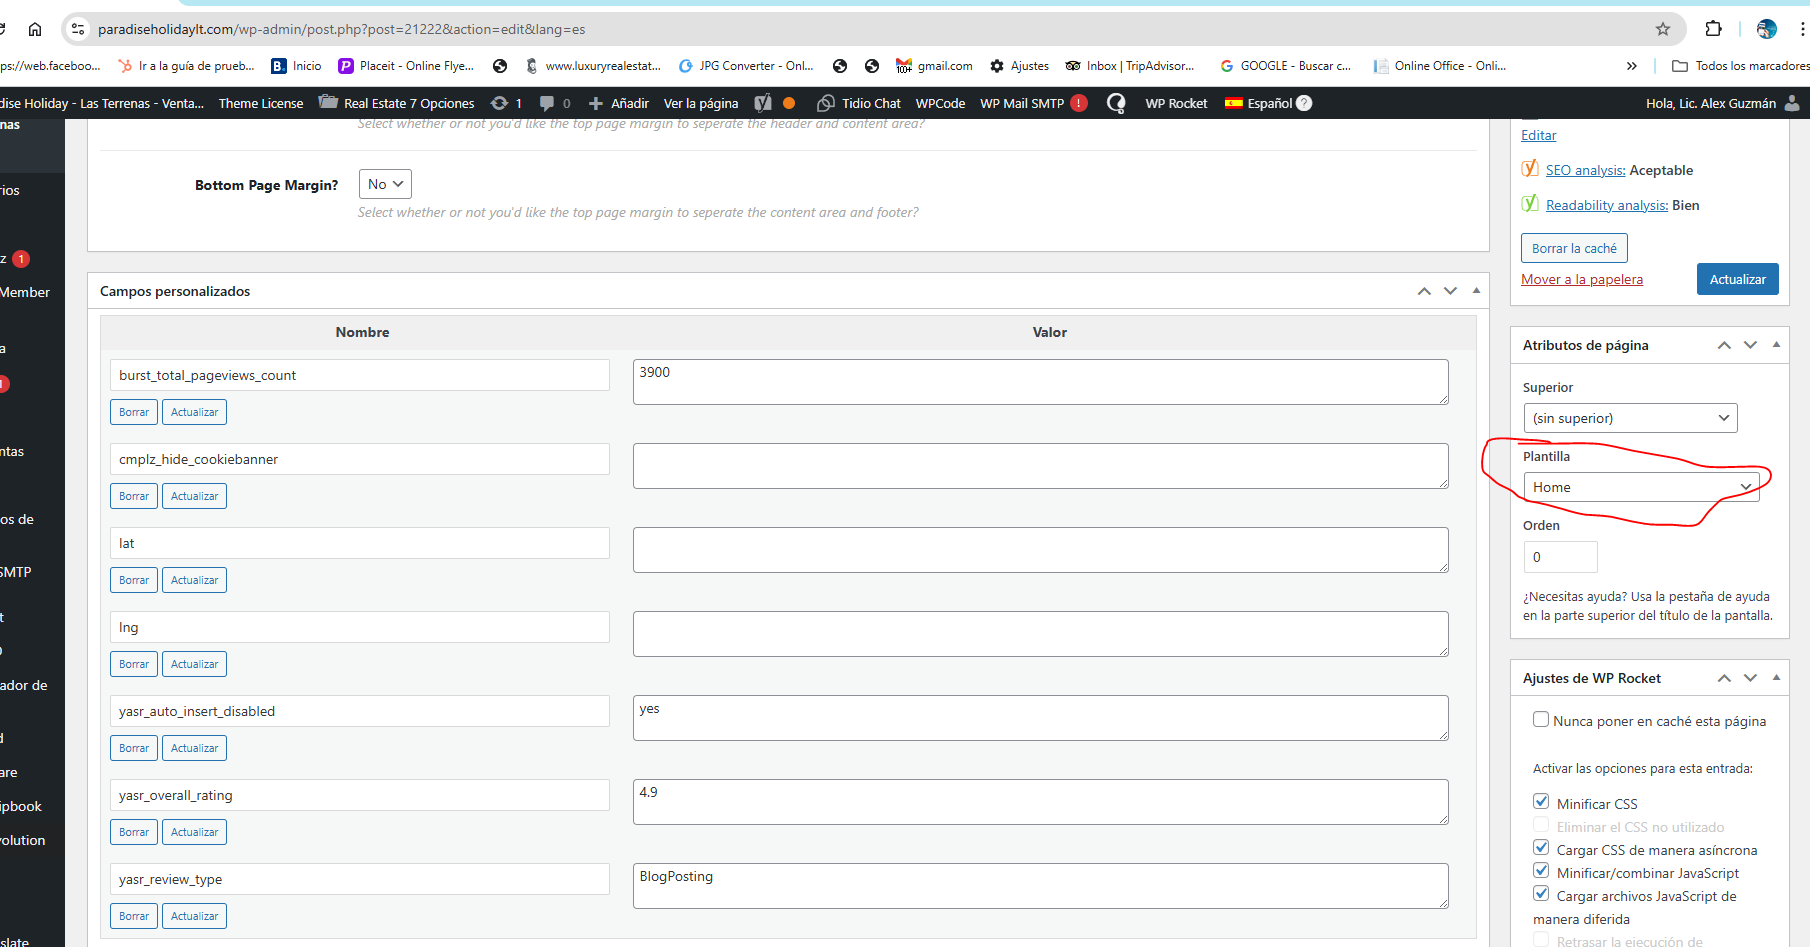Move Ajustes de WP Rocket panel up
The width and height of the screenshot is (1810, 947).
pyautogui.click(x=1724, y=678)
